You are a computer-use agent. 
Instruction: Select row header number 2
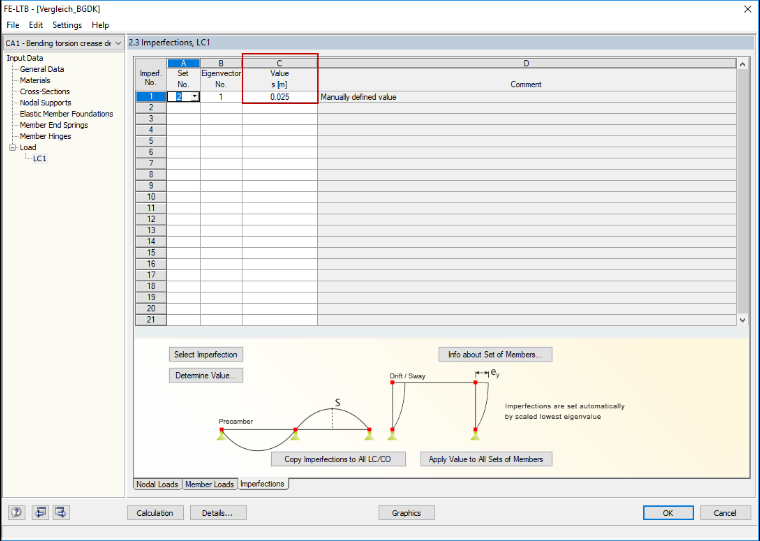click(x=151, y=108)
